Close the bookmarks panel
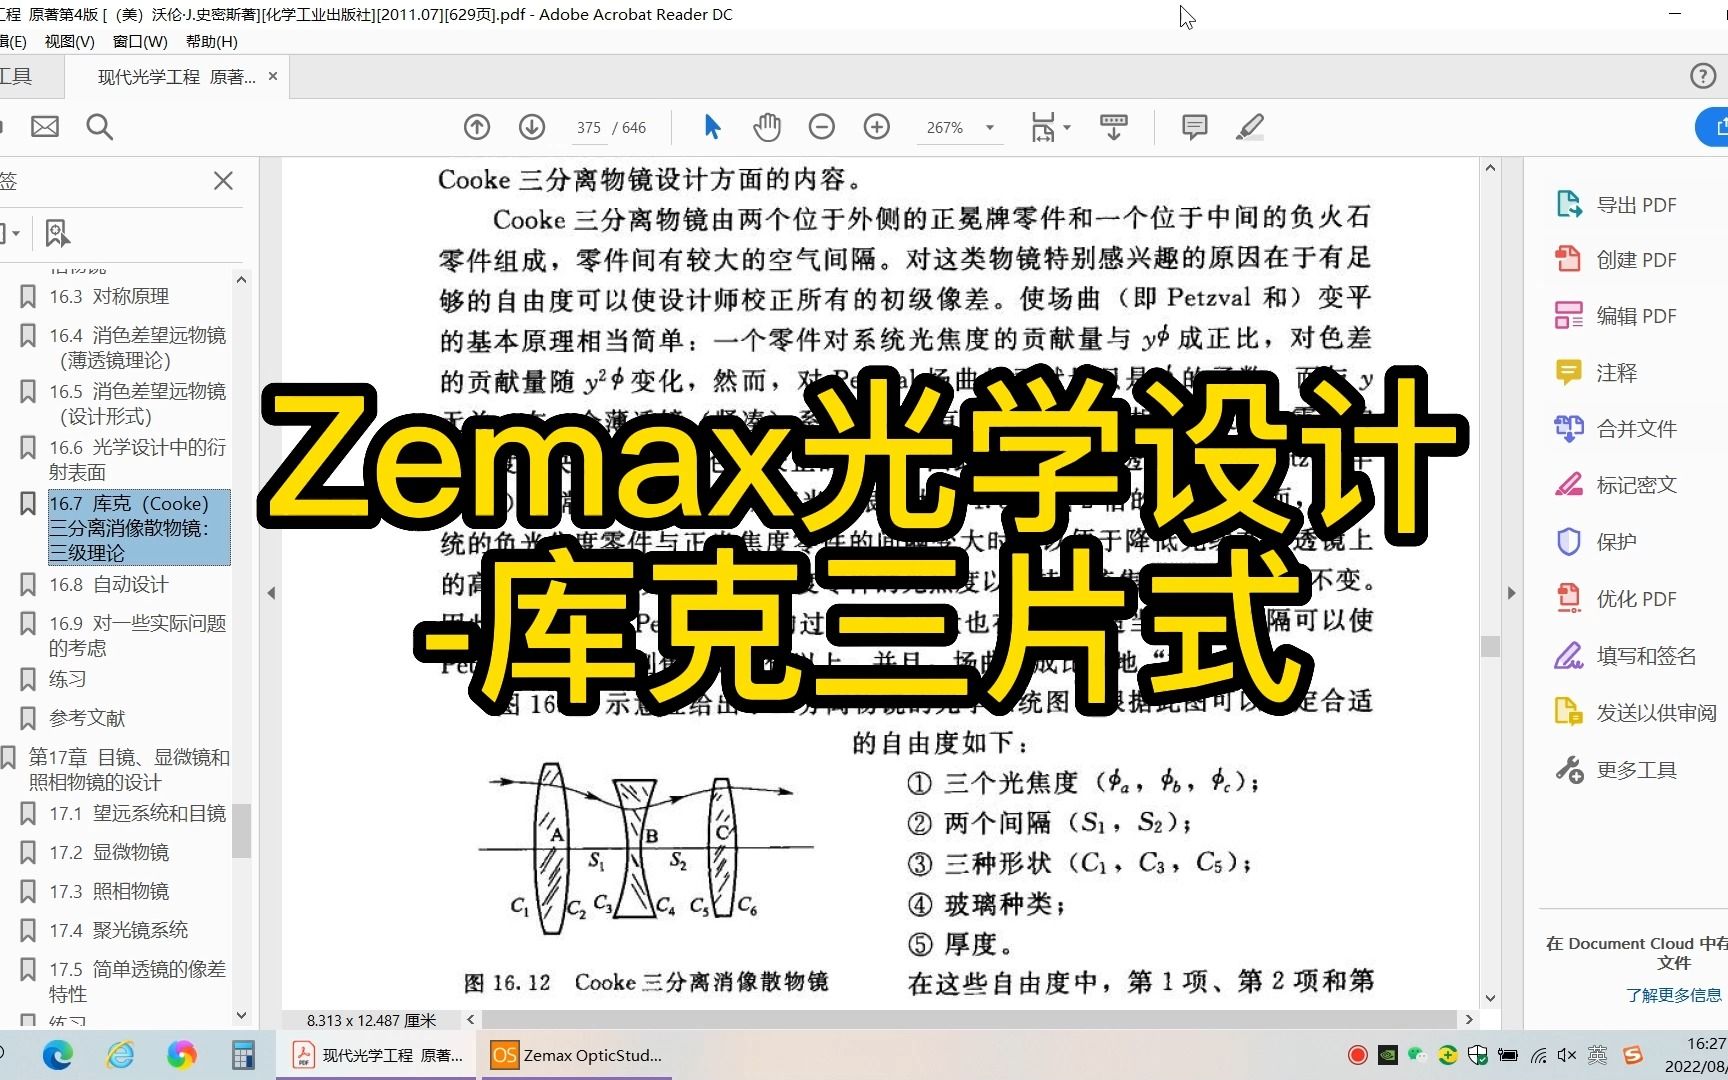The width and height of the screenshot is (1728, 1080). 223,180
